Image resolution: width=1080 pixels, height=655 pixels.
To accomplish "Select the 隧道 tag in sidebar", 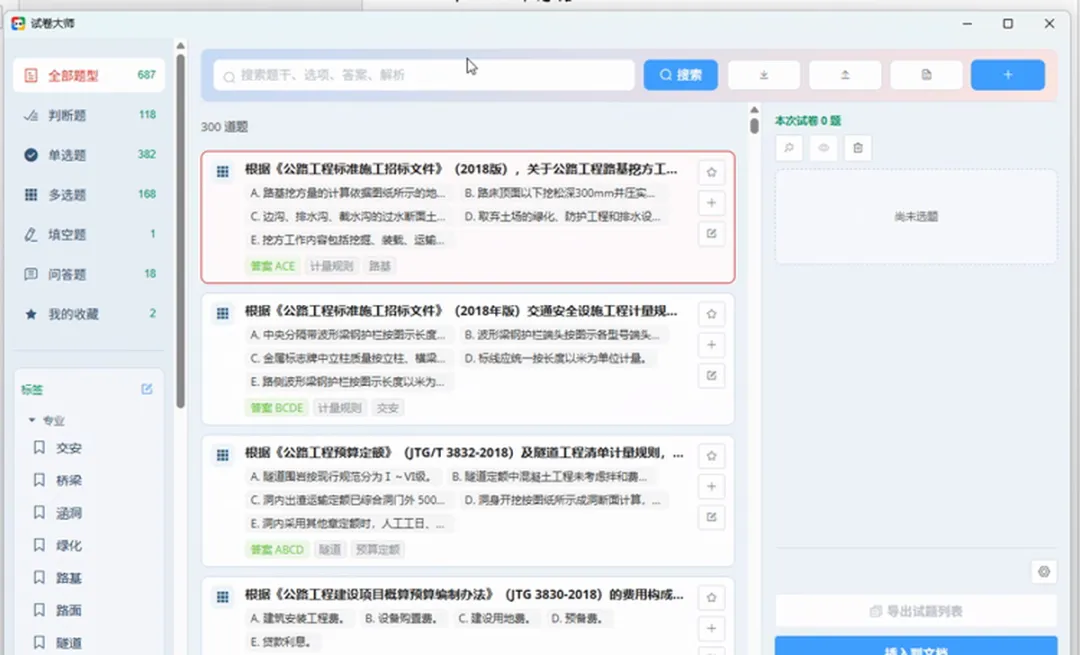I will pyautogui.click(x=69, y=643).
